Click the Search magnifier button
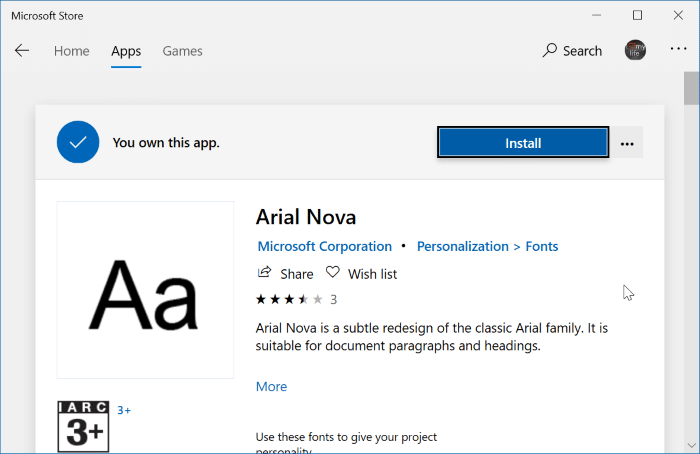Viewport: 700px width, 454px height. point(572,50)
